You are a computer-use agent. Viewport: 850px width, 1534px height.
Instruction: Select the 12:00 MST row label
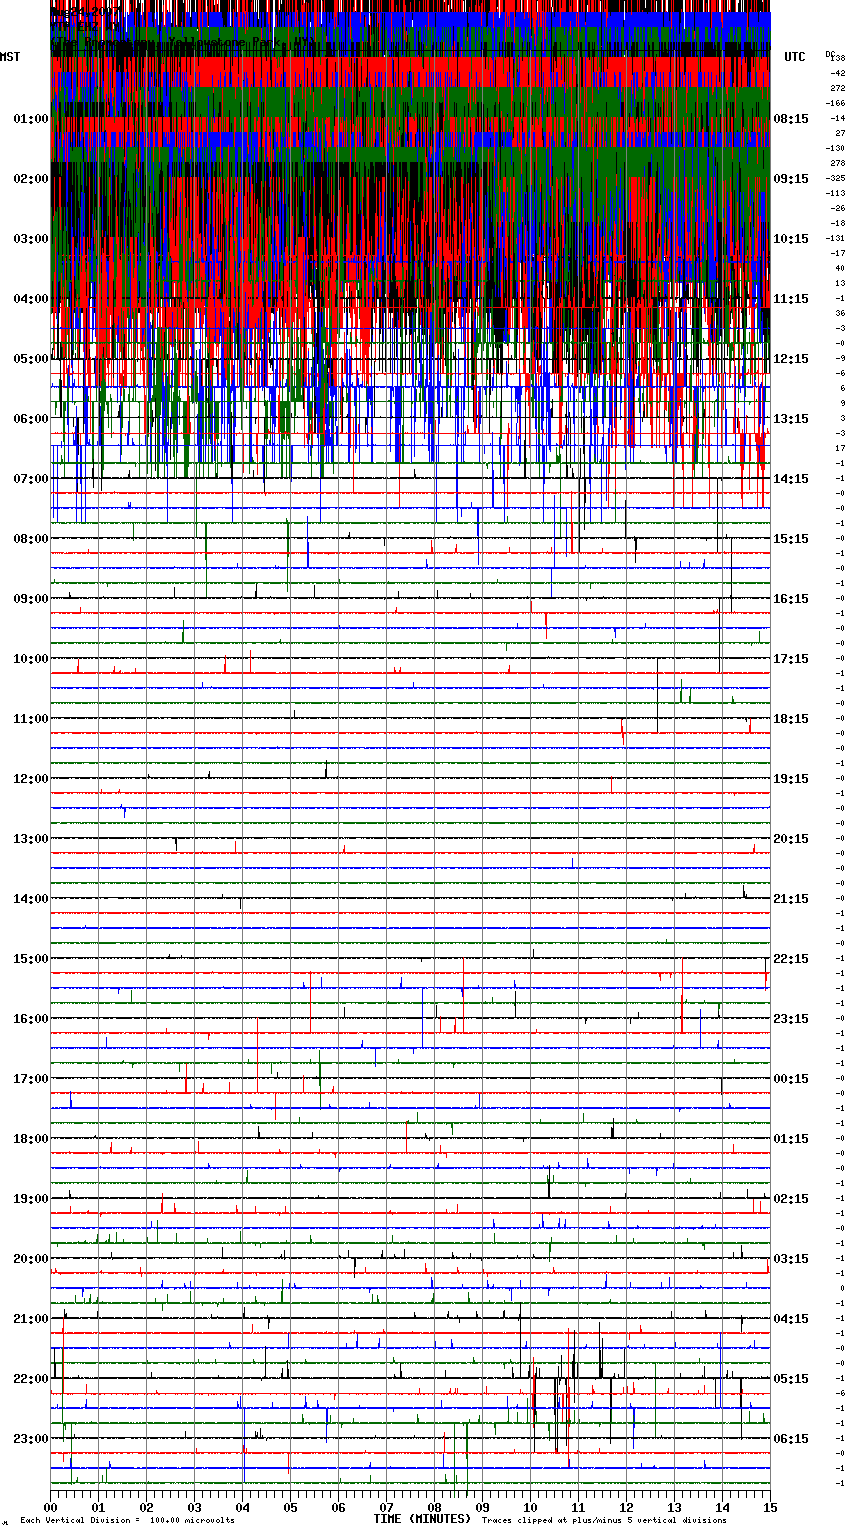point(31,779)
